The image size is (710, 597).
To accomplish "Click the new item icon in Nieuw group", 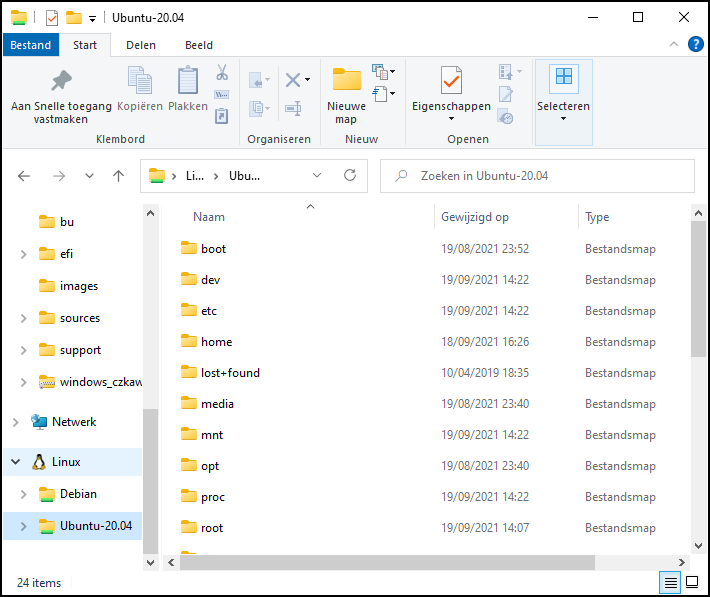I will point(383,72).
